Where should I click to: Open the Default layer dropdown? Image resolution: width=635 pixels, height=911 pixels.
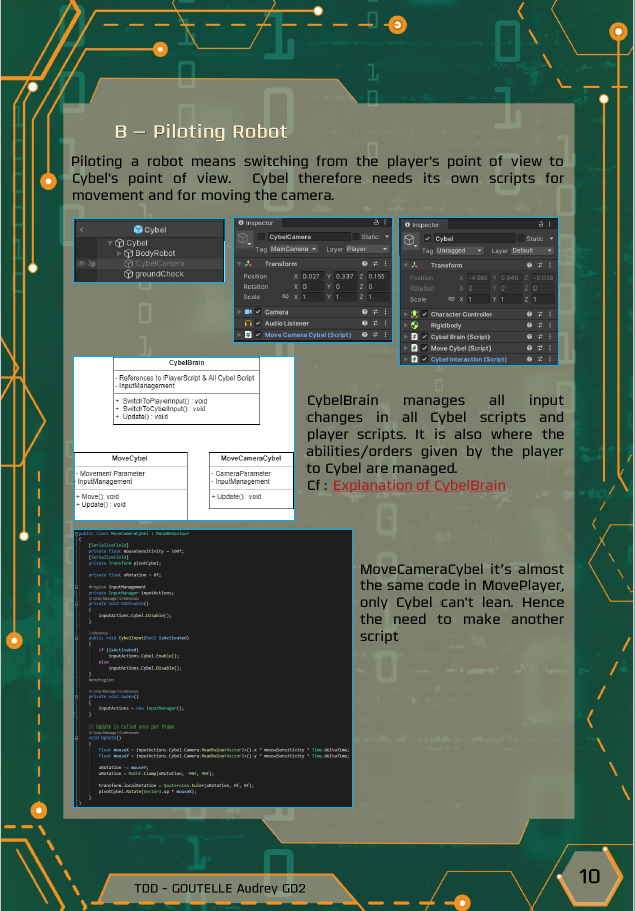click(x=532, y=250)
